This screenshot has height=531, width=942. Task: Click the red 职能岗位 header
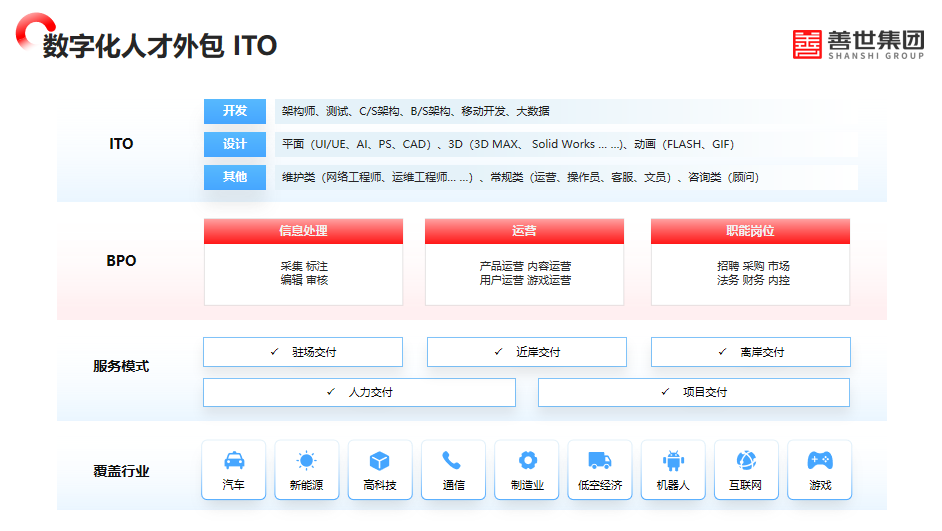tap(750, 231)
